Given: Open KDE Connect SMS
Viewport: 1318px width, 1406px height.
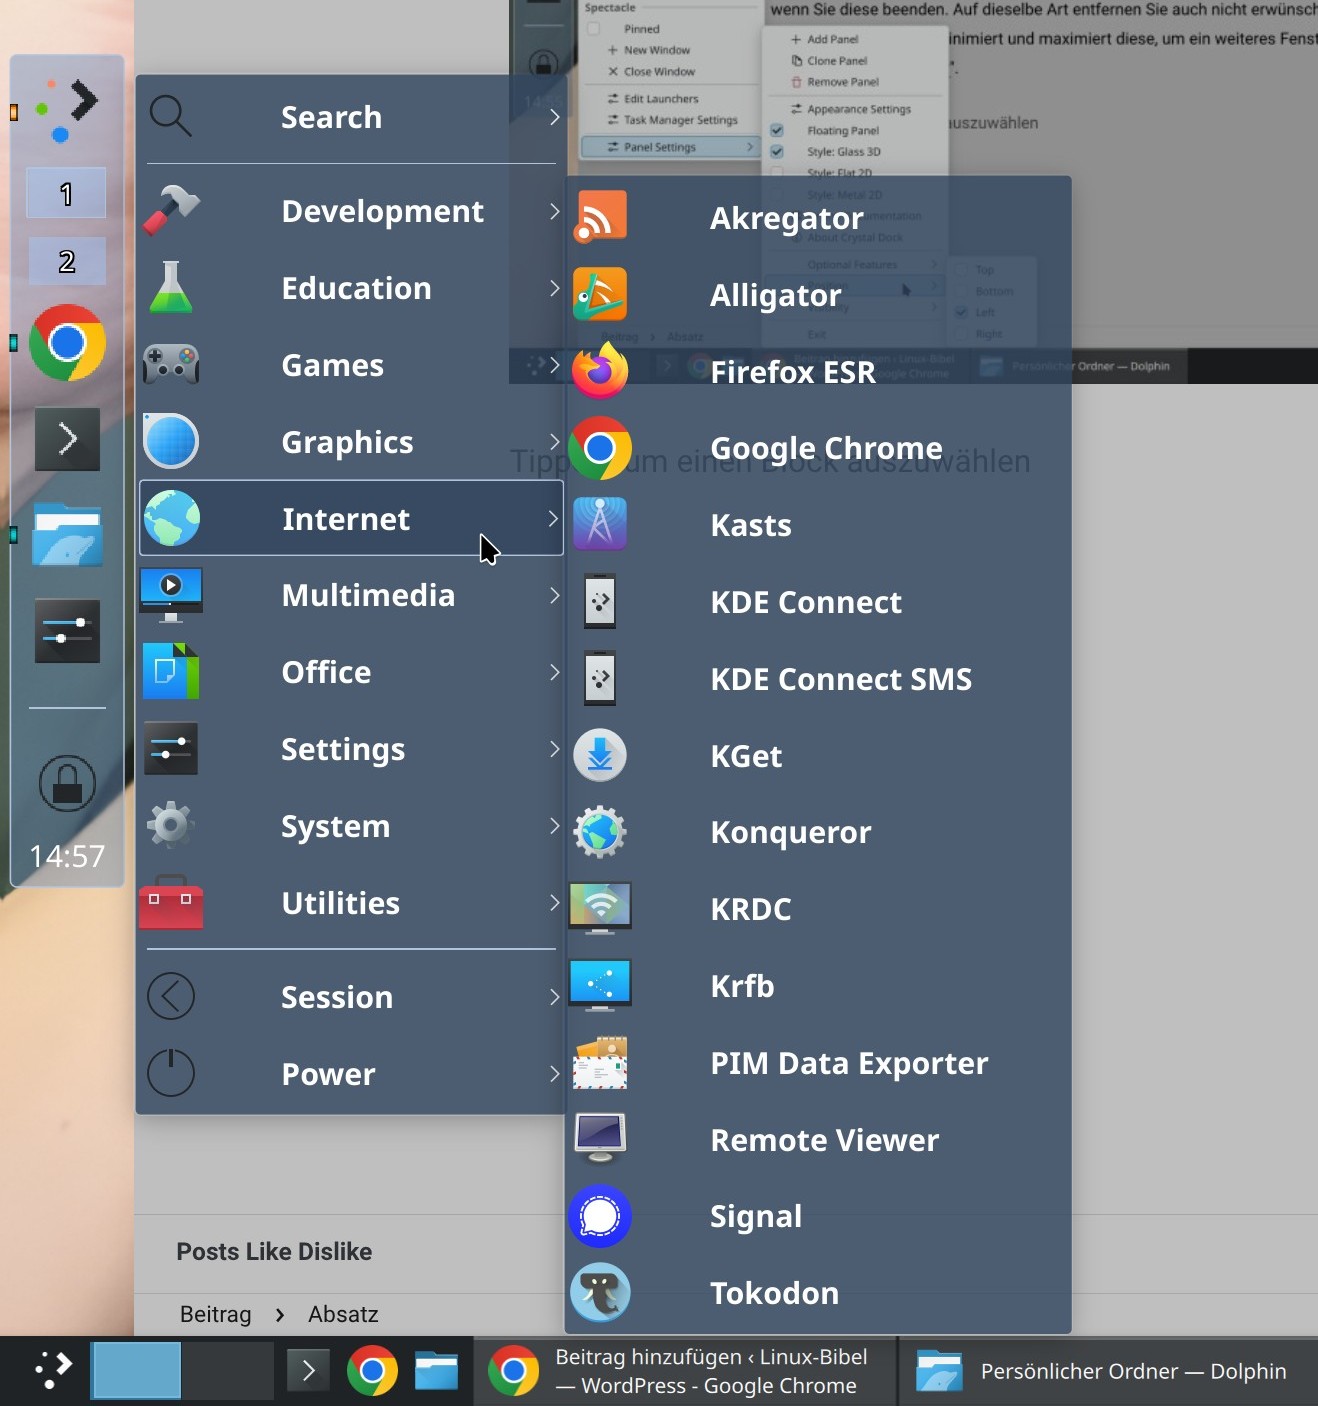Looking at the screenshot, I should coord(818,679).
